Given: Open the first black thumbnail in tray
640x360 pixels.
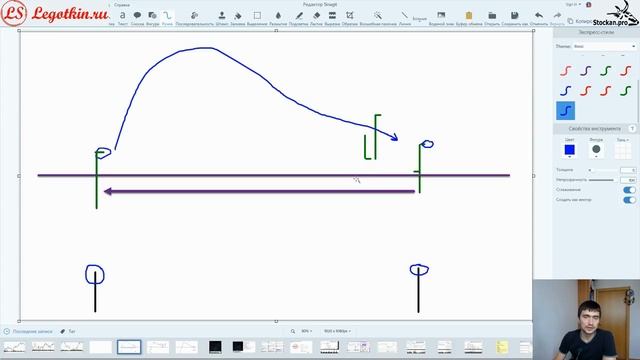Looking at the screenshot, I should click(x=215, y=347).
